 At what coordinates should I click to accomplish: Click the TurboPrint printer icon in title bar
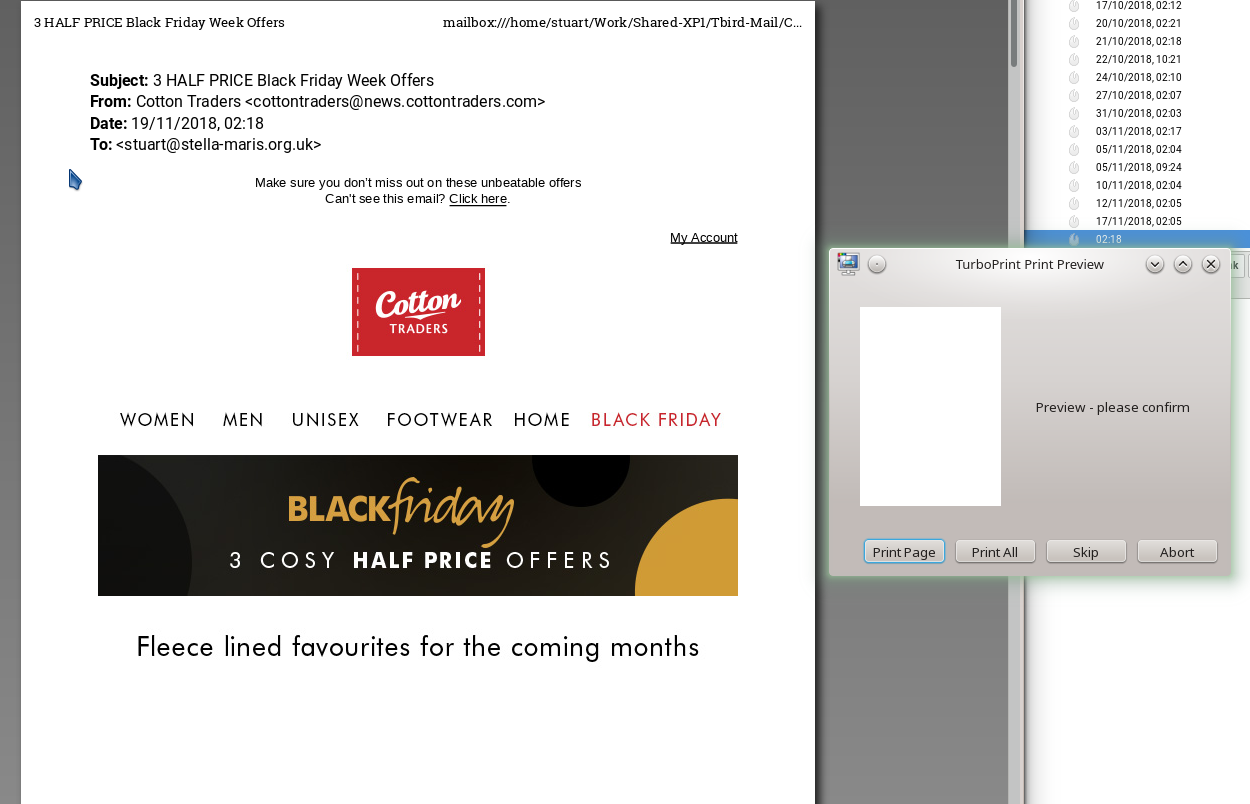click(848, 264)
